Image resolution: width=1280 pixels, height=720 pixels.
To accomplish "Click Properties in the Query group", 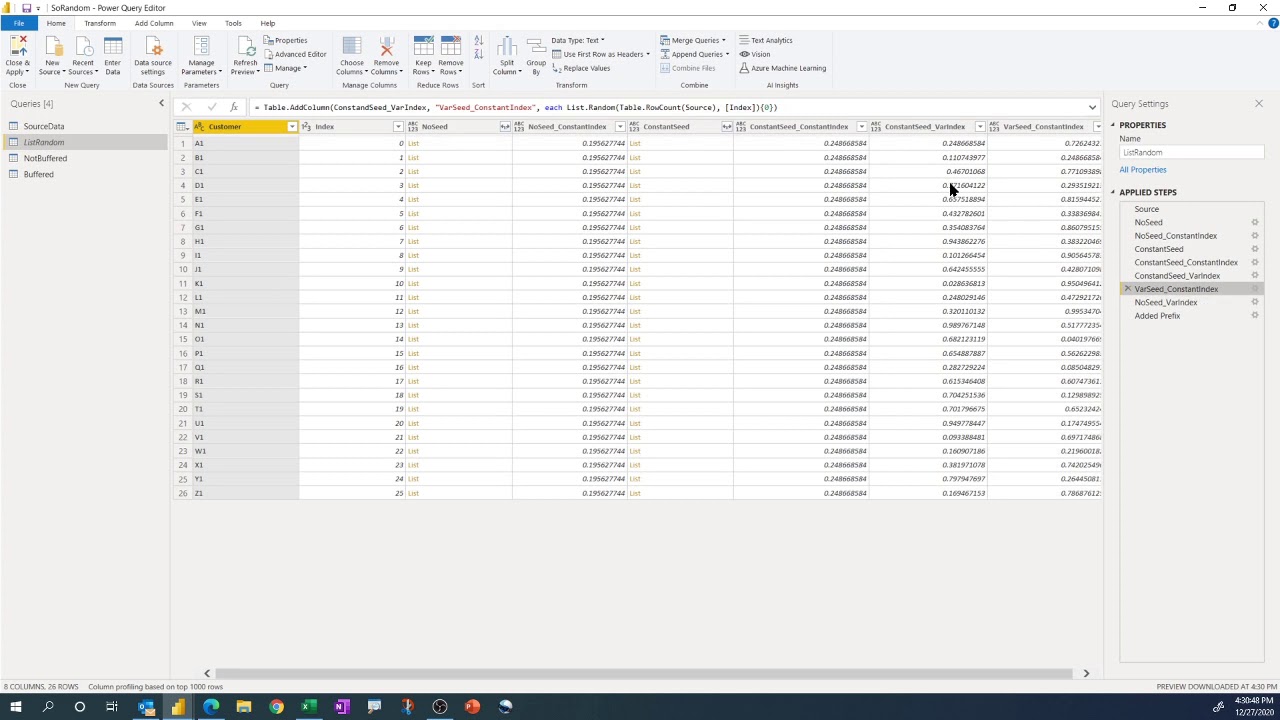I will coord(286,40).
